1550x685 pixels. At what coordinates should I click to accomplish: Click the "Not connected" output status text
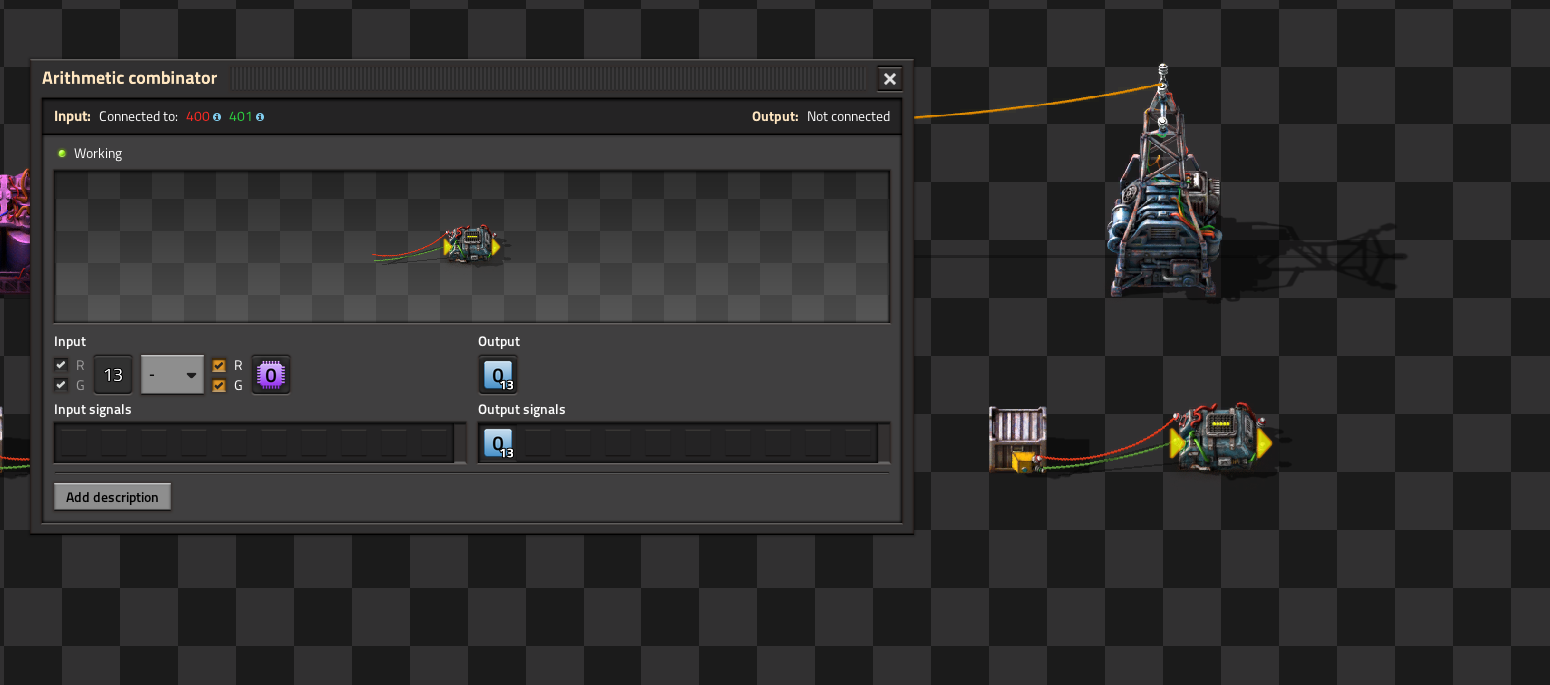pos(848,117)
